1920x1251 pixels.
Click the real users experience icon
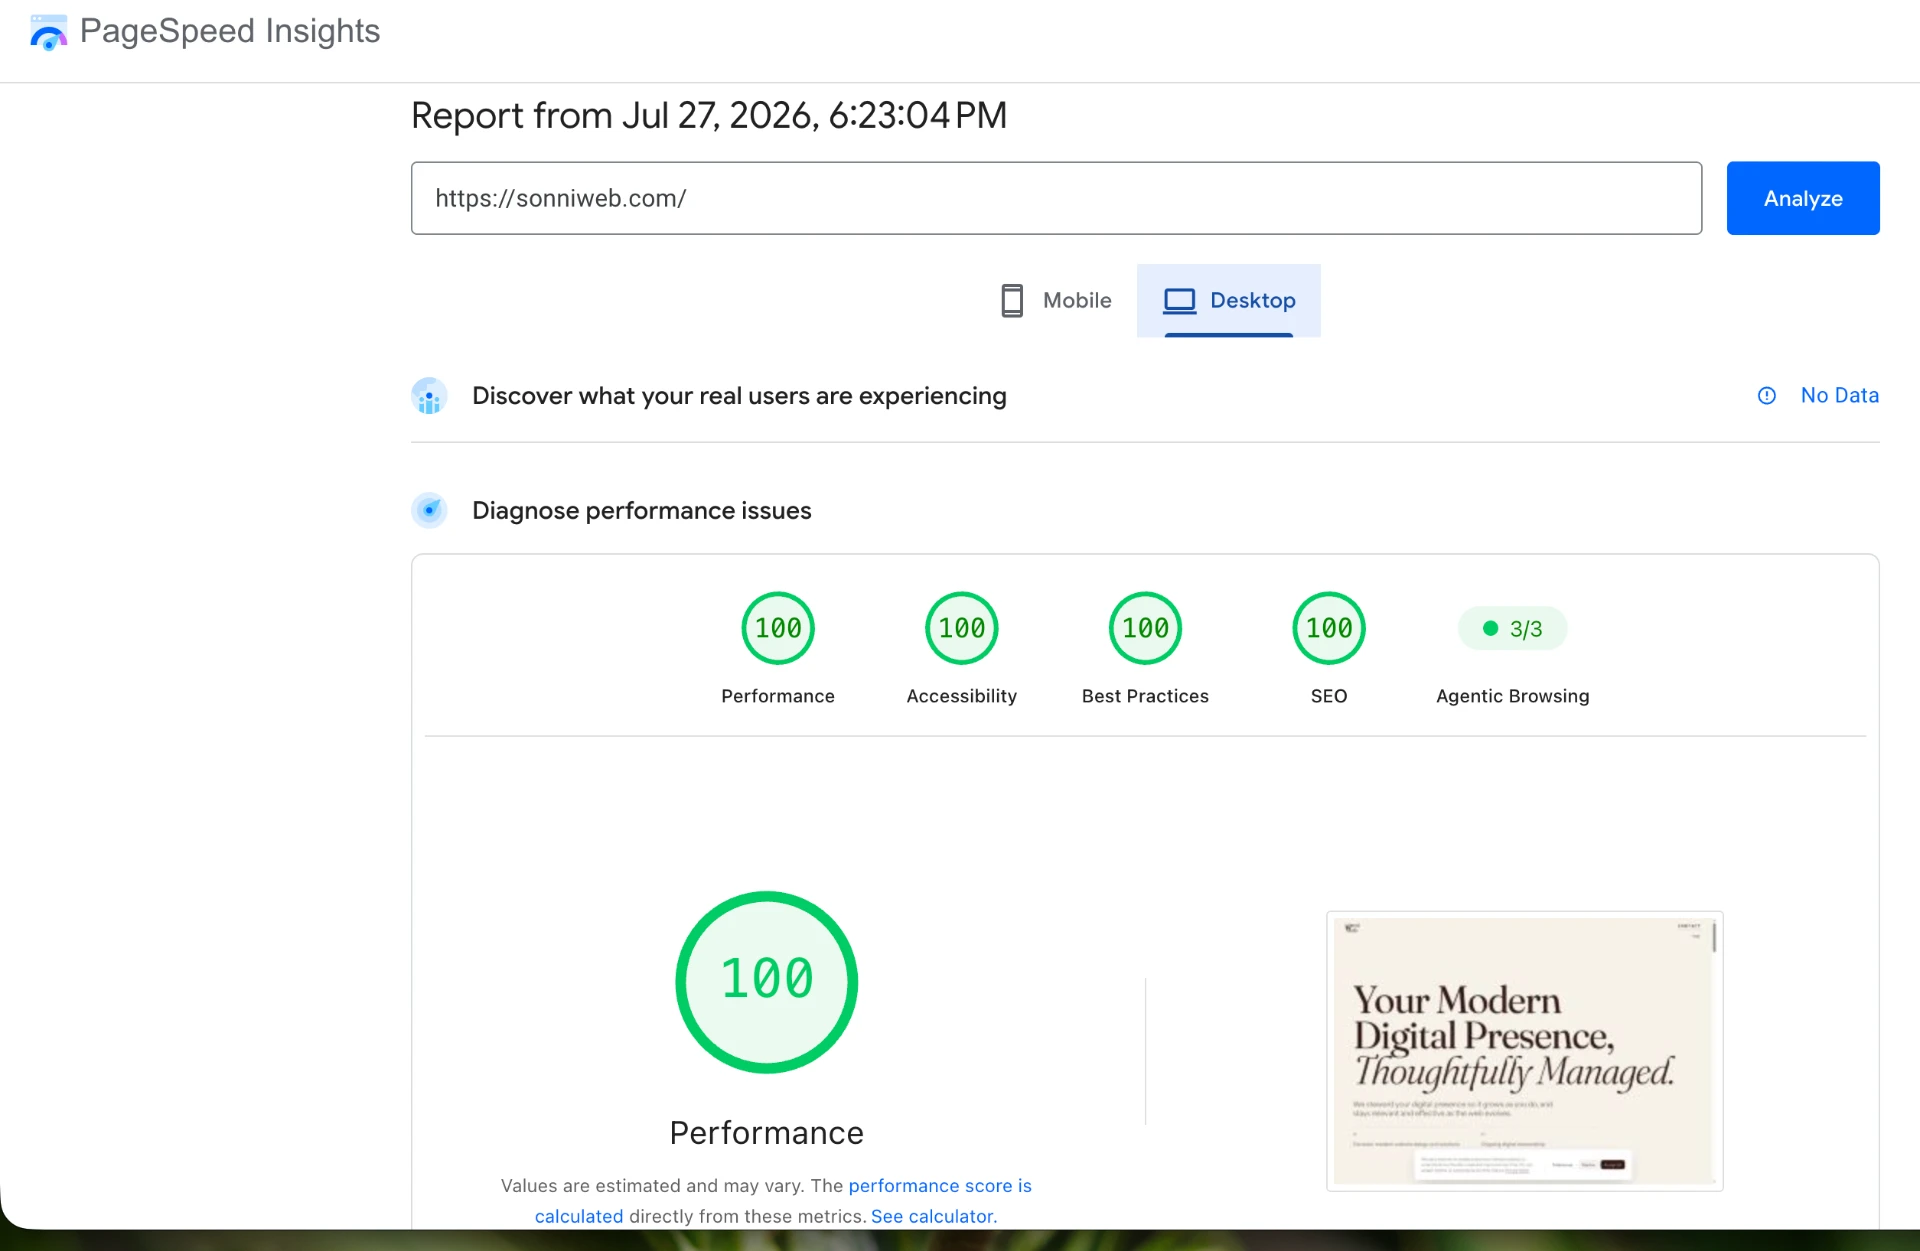click(x=429, y=396)
